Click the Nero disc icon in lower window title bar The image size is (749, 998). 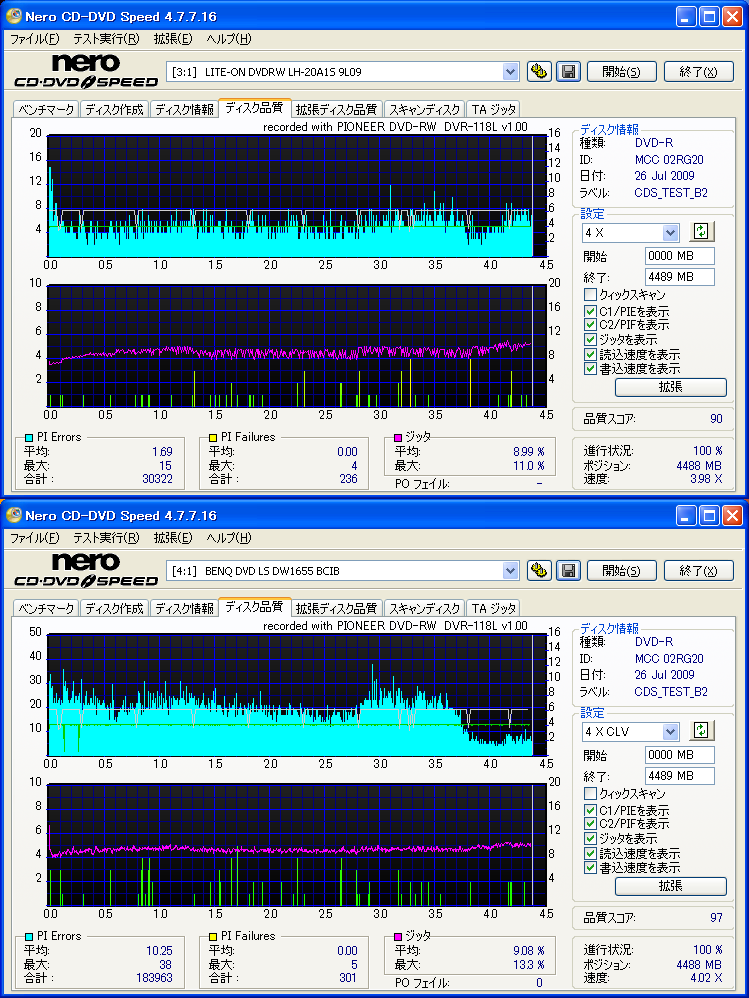(x=13, y=515)
